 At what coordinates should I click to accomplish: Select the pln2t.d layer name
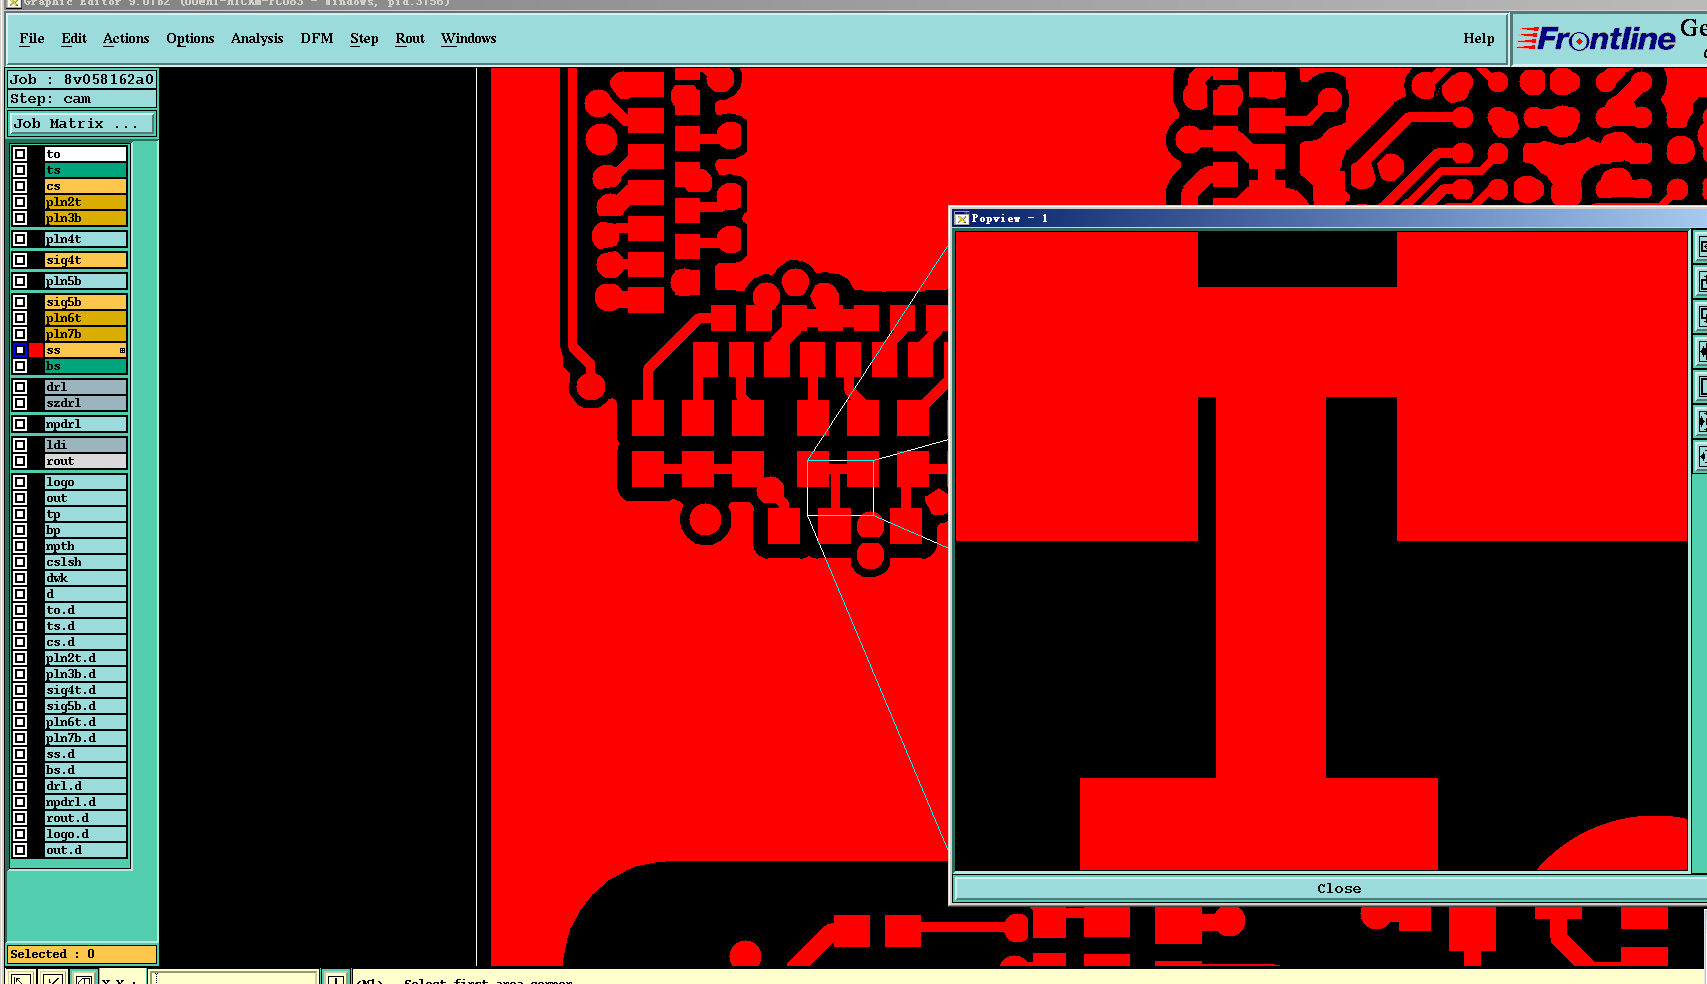[86, 658]
